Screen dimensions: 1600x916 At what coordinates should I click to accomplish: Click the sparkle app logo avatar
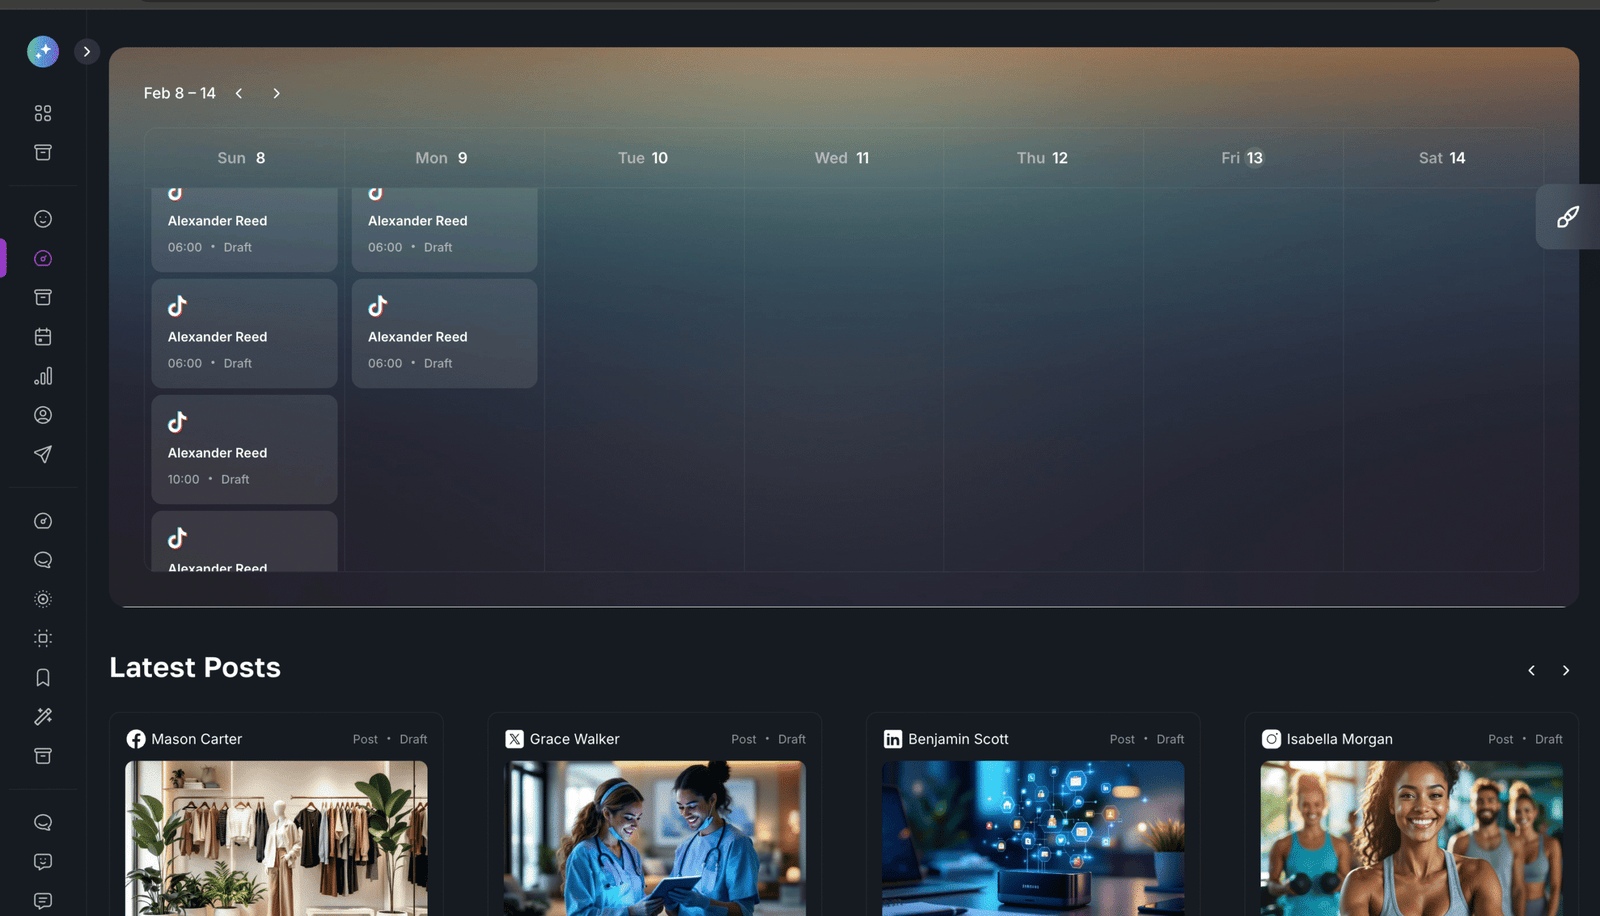(x=43, y=51)
